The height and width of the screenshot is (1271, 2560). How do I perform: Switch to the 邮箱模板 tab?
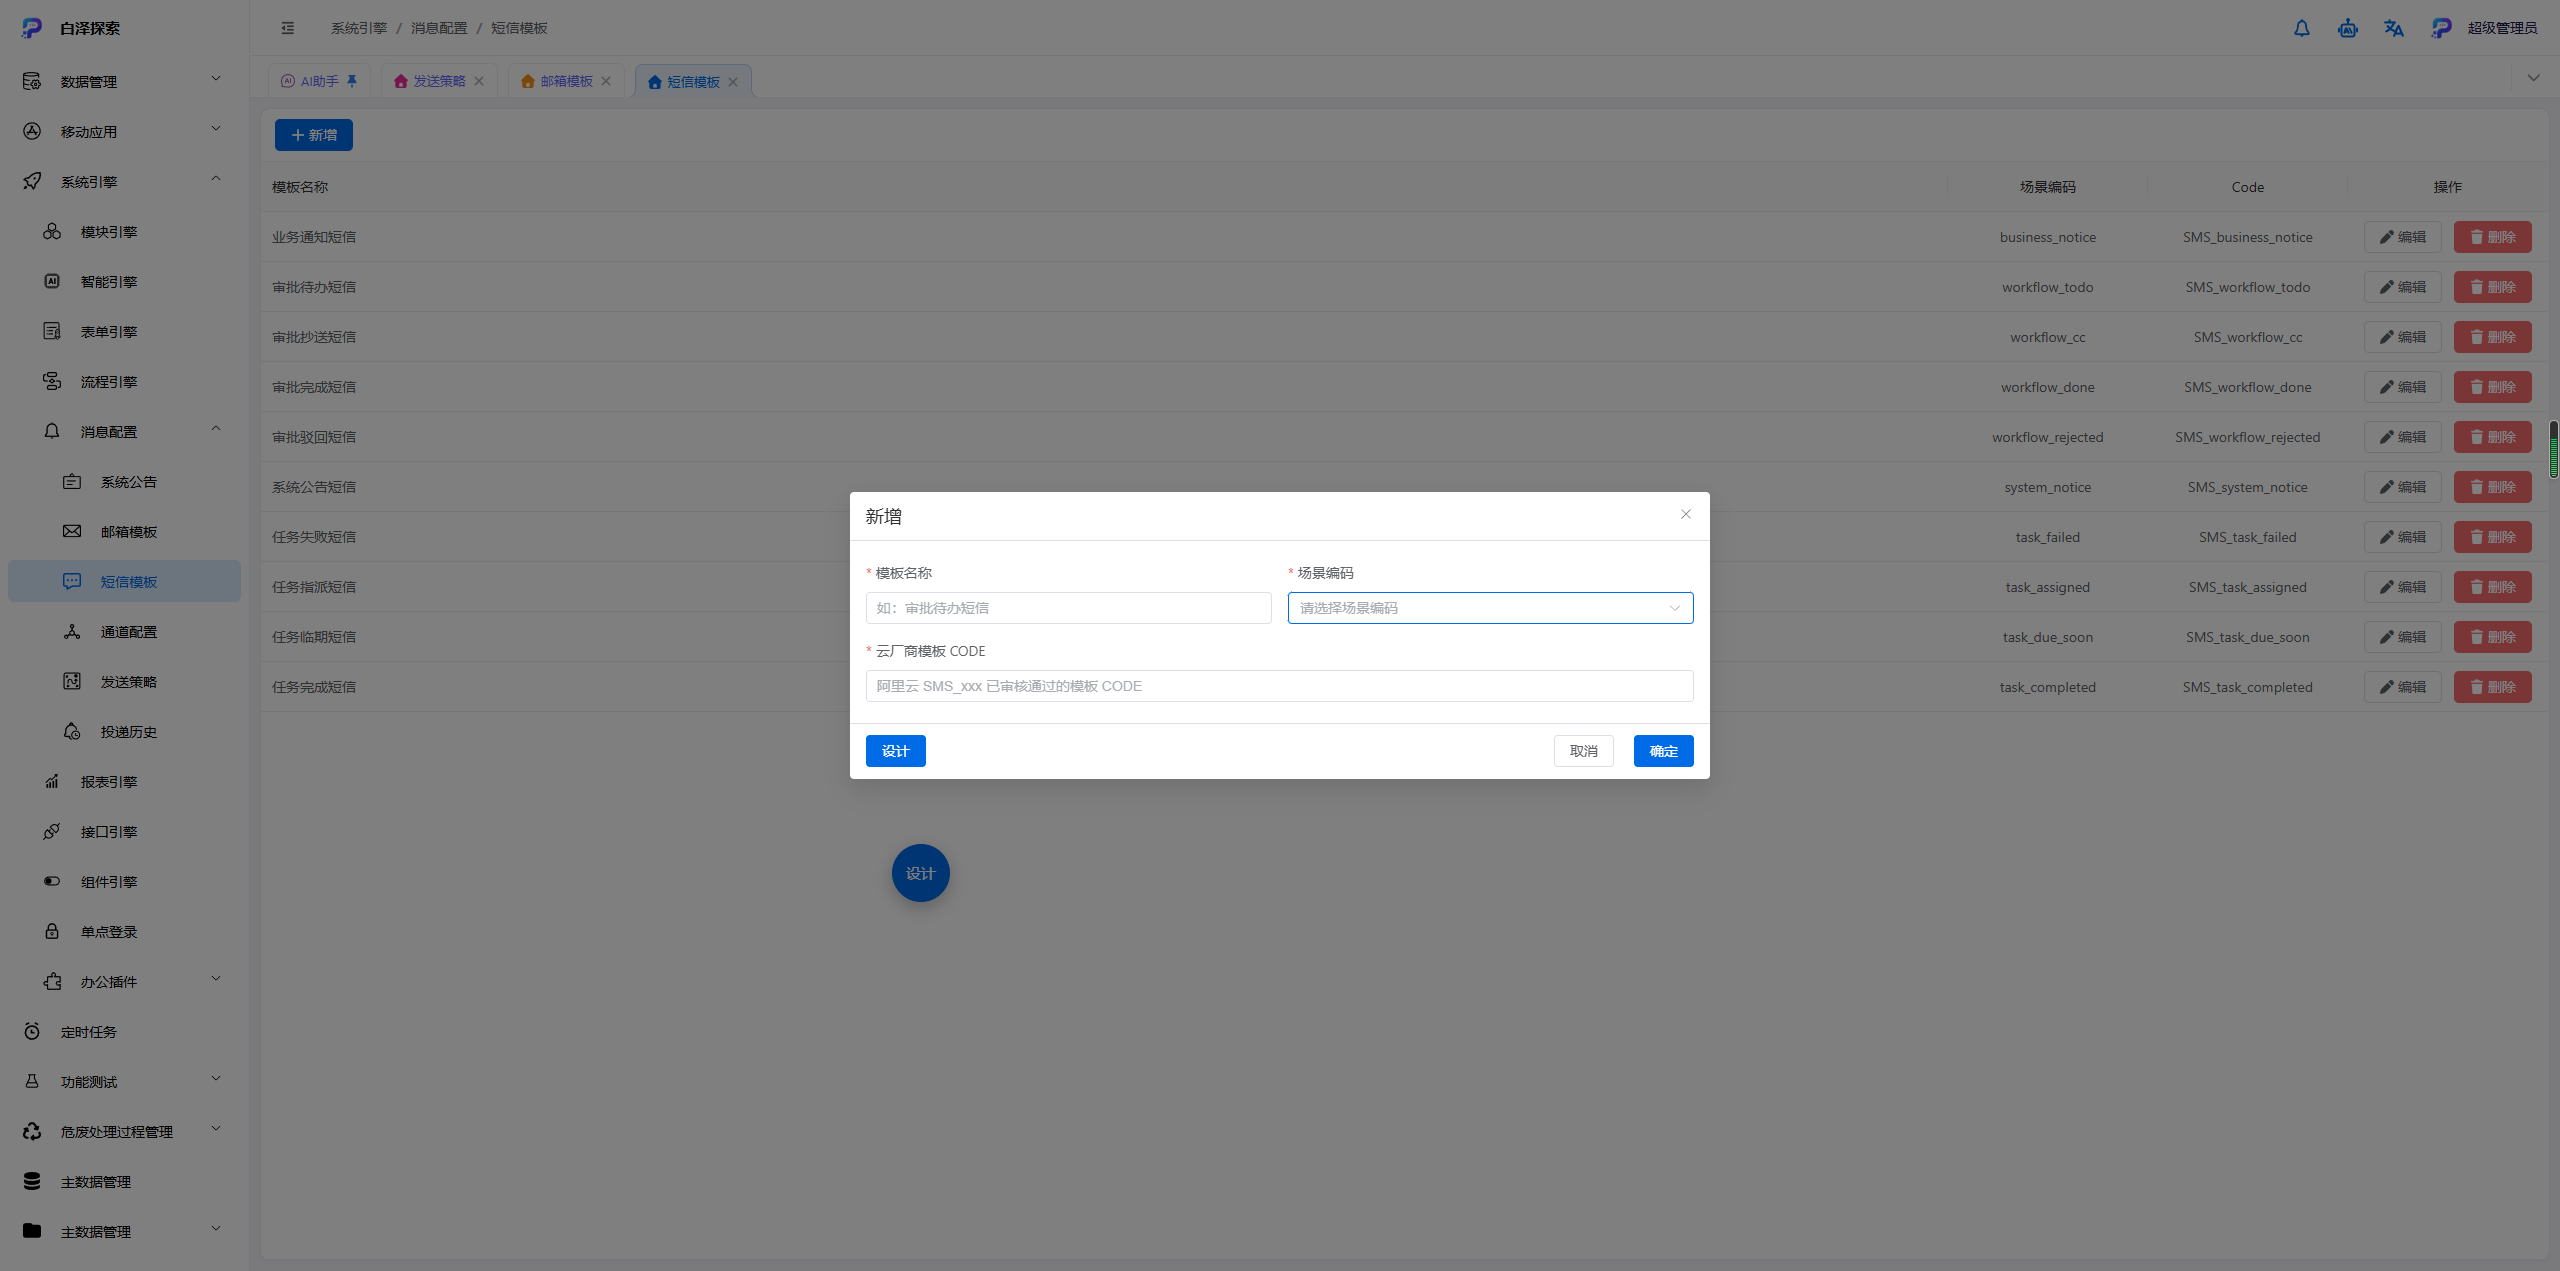[x=566, y=81]
